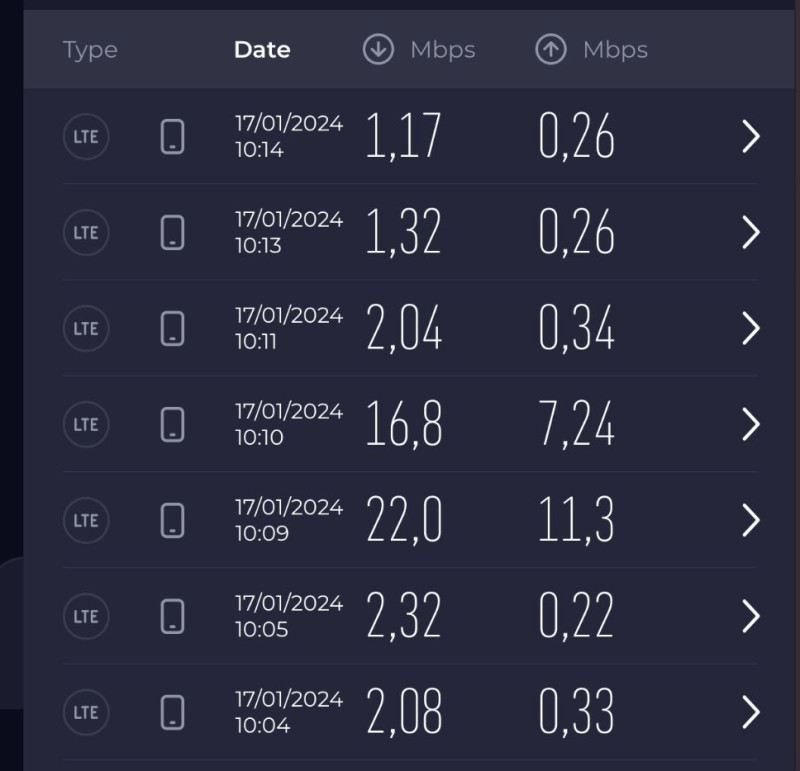Click phone device icon for 10:05 result
Image resolution: width=800 pixels, height=771 pixels.
click(173, 617)
